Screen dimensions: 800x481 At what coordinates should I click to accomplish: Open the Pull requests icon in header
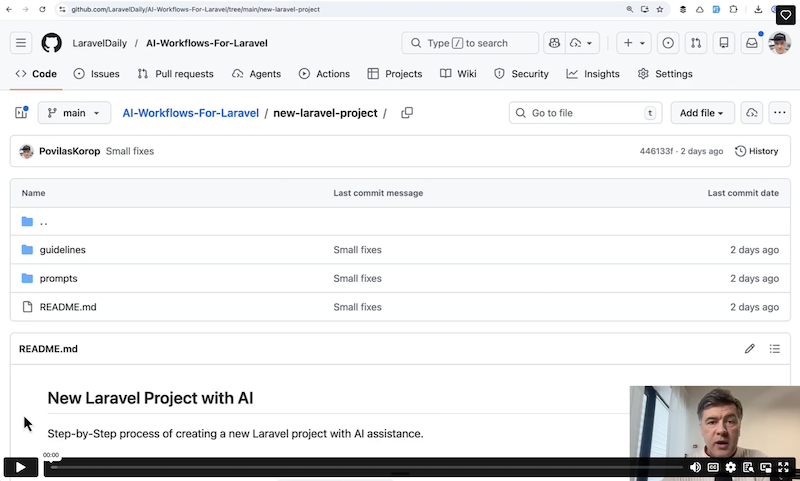tap(696, 43)
